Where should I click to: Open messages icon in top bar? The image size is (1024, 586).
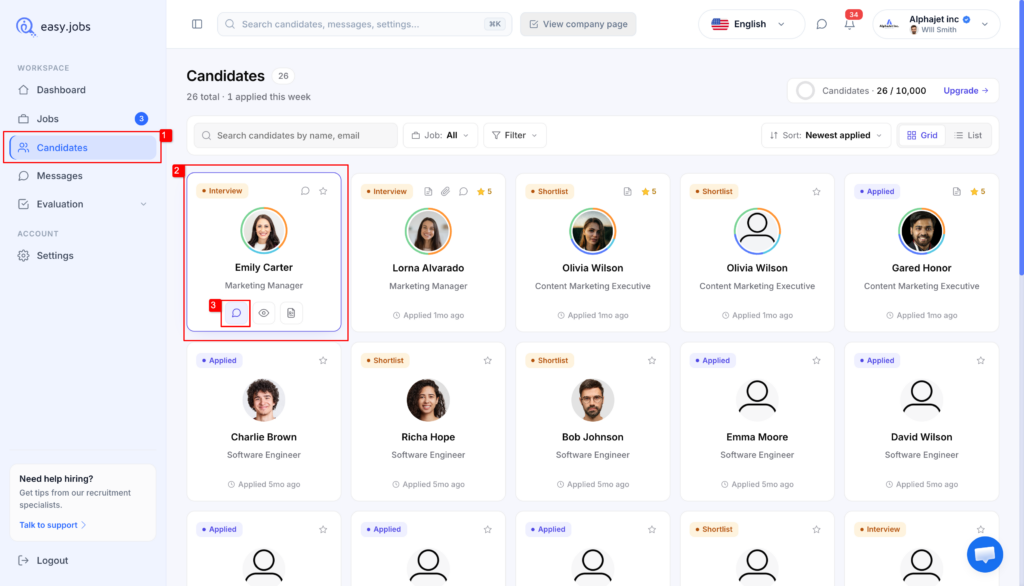coord(822,24)
